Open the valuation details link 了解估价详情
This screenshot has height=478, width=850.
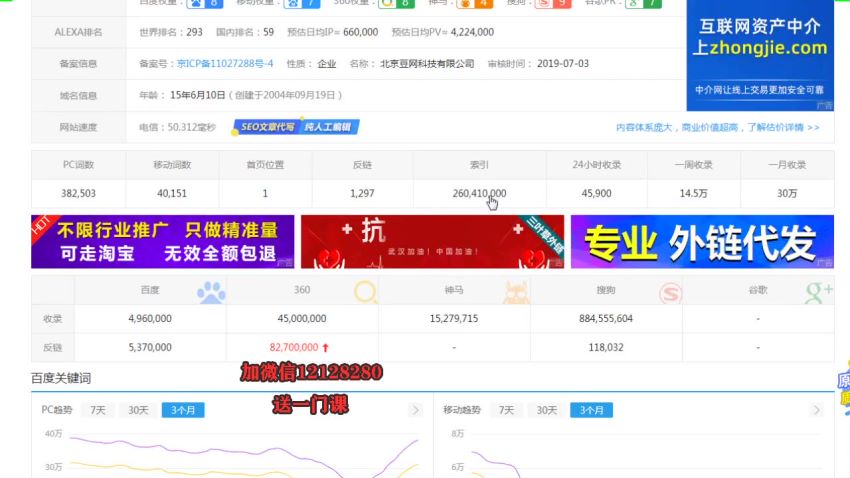coord(783,127)
